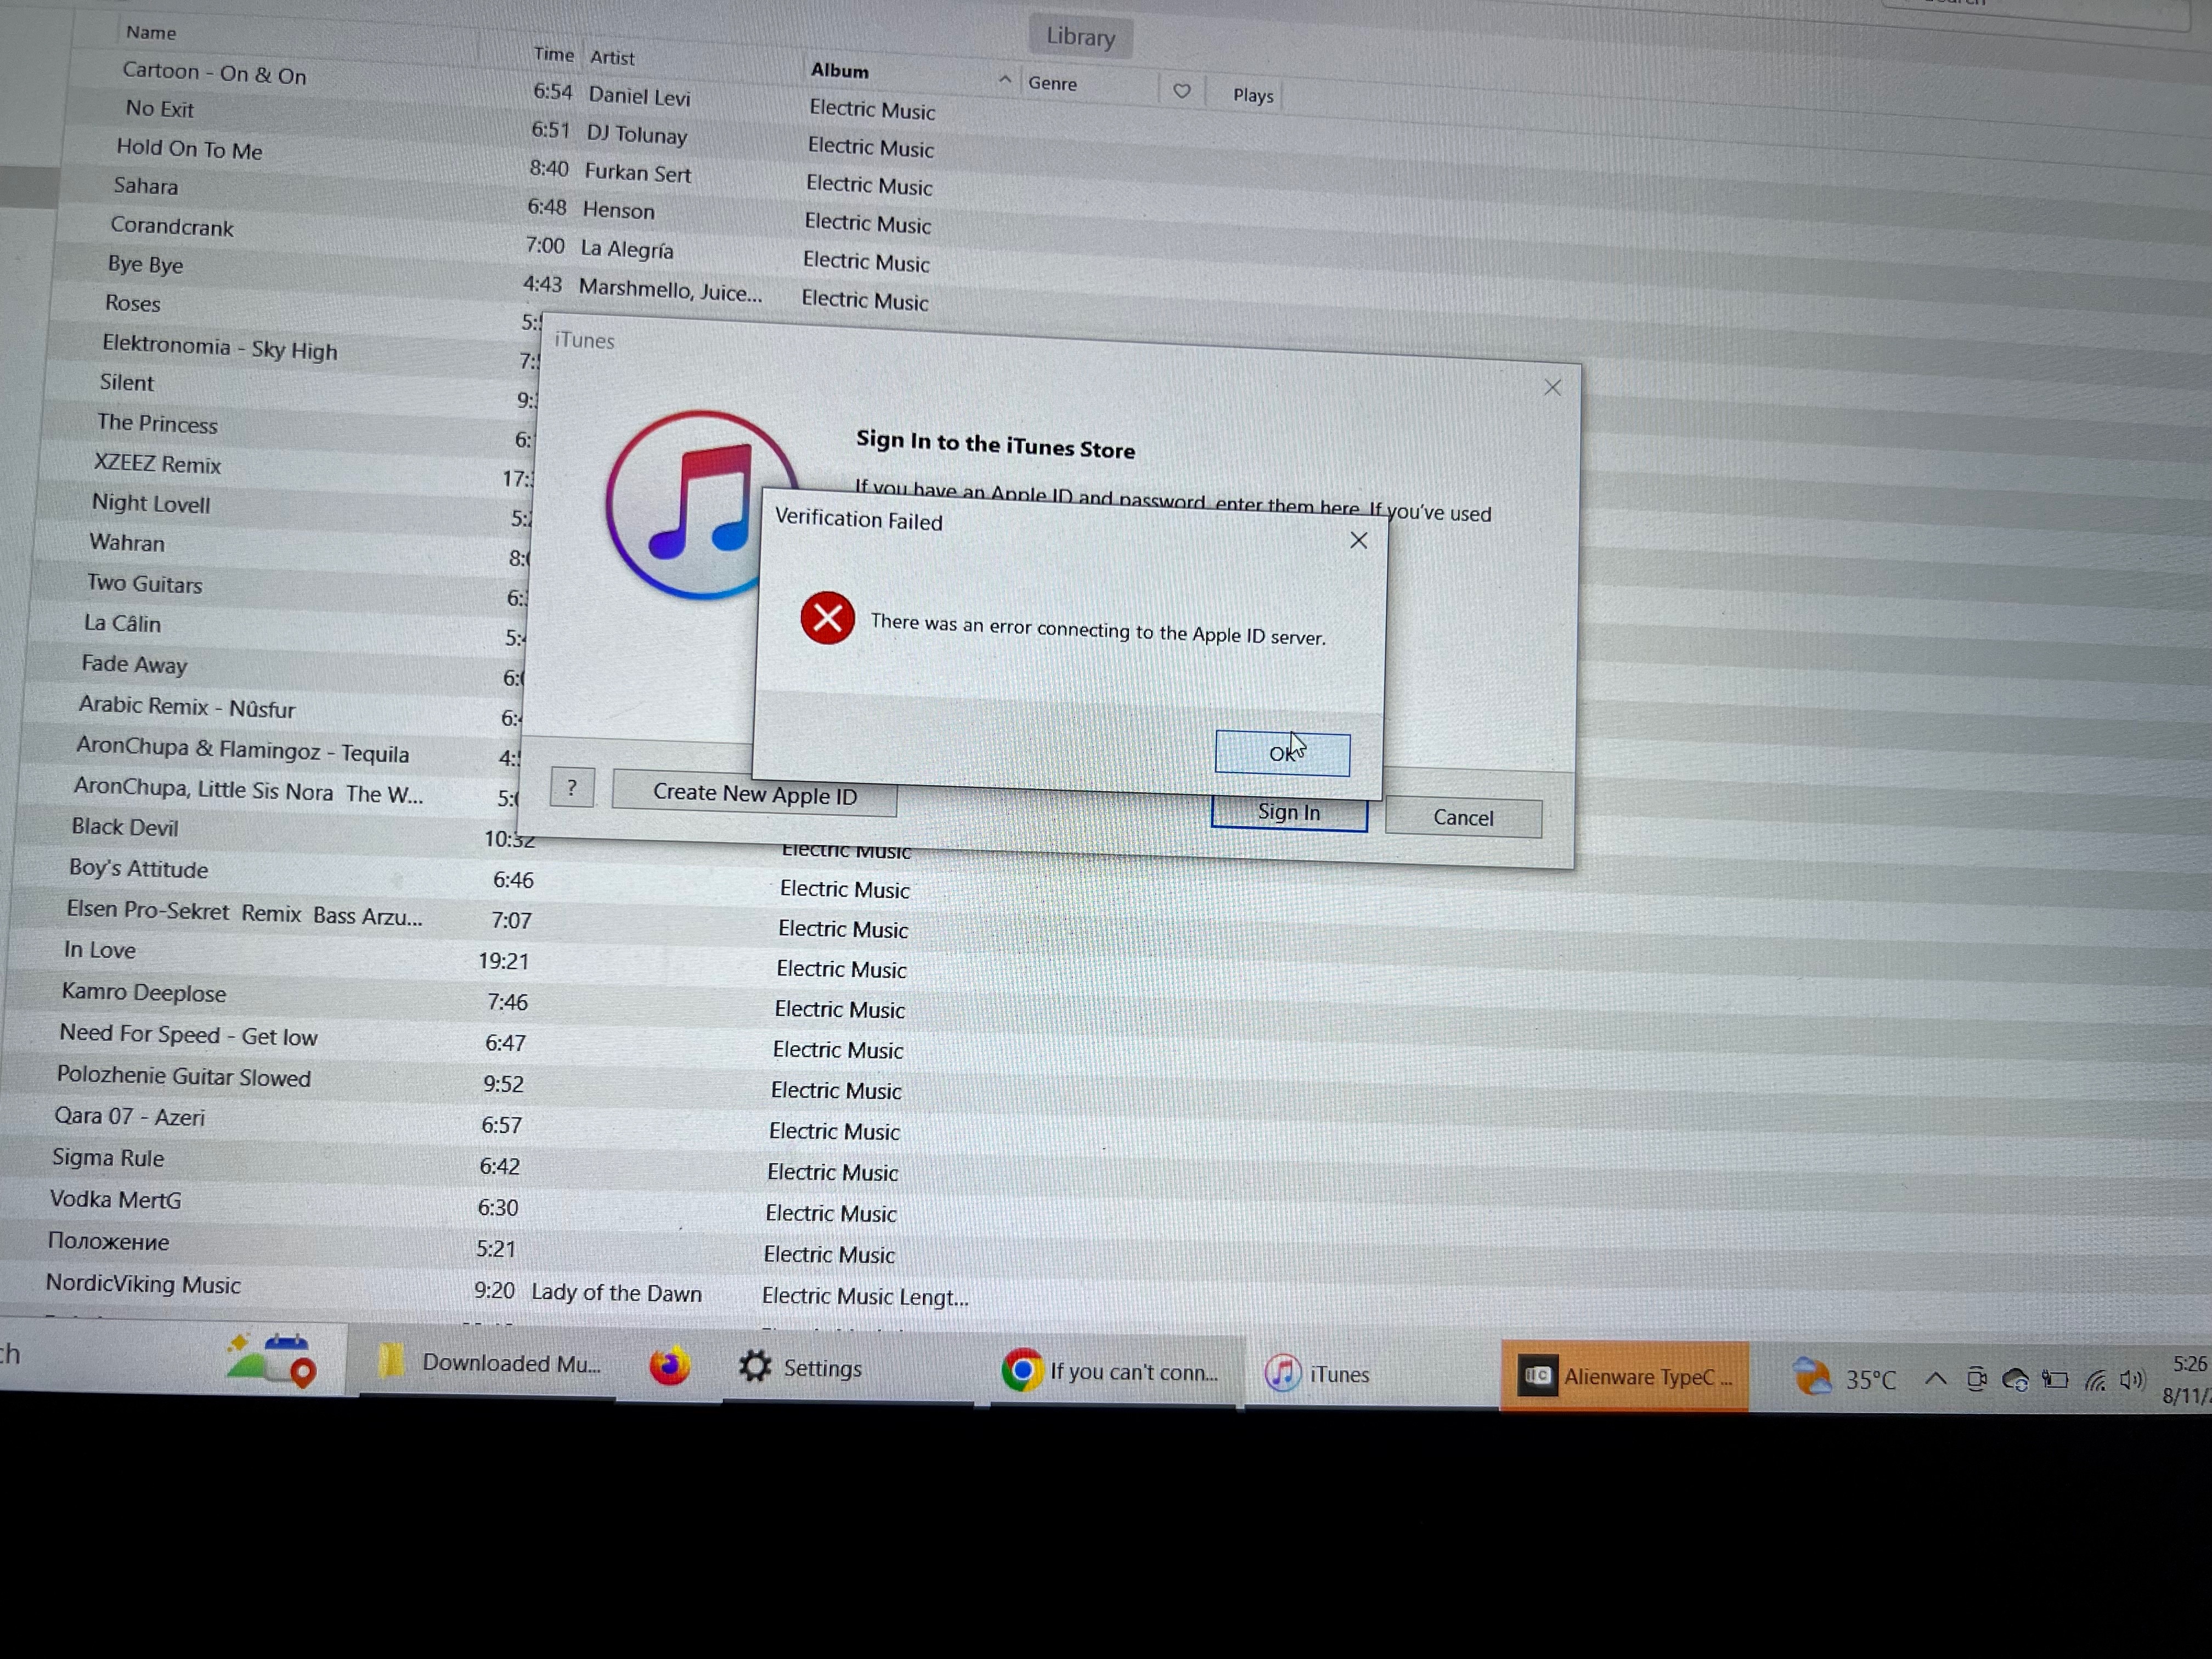Image resolution: width=2212 pixels, height=1659 pixels.
Task: Select the song Sigma Rule
Action: pos(108,1158)
